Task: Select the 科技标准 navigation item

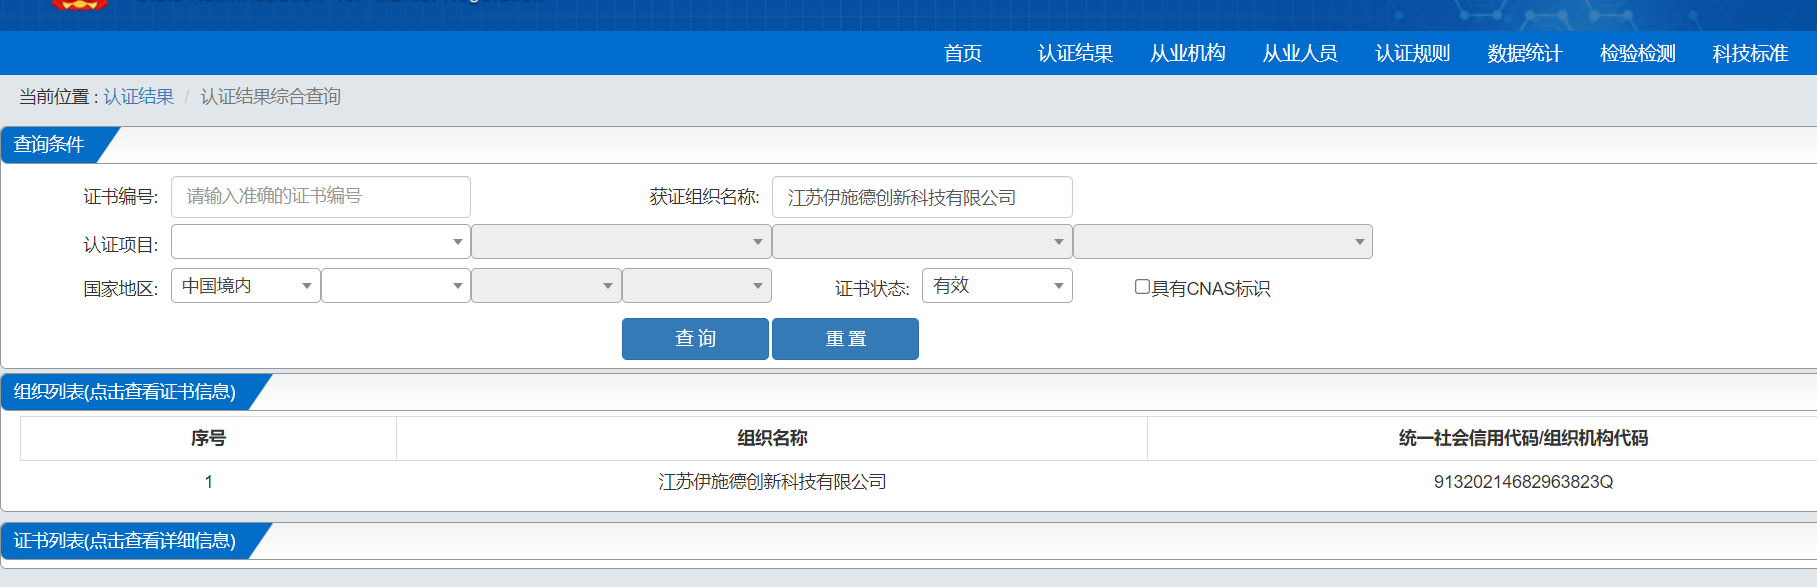Action: click(1750, 54)
